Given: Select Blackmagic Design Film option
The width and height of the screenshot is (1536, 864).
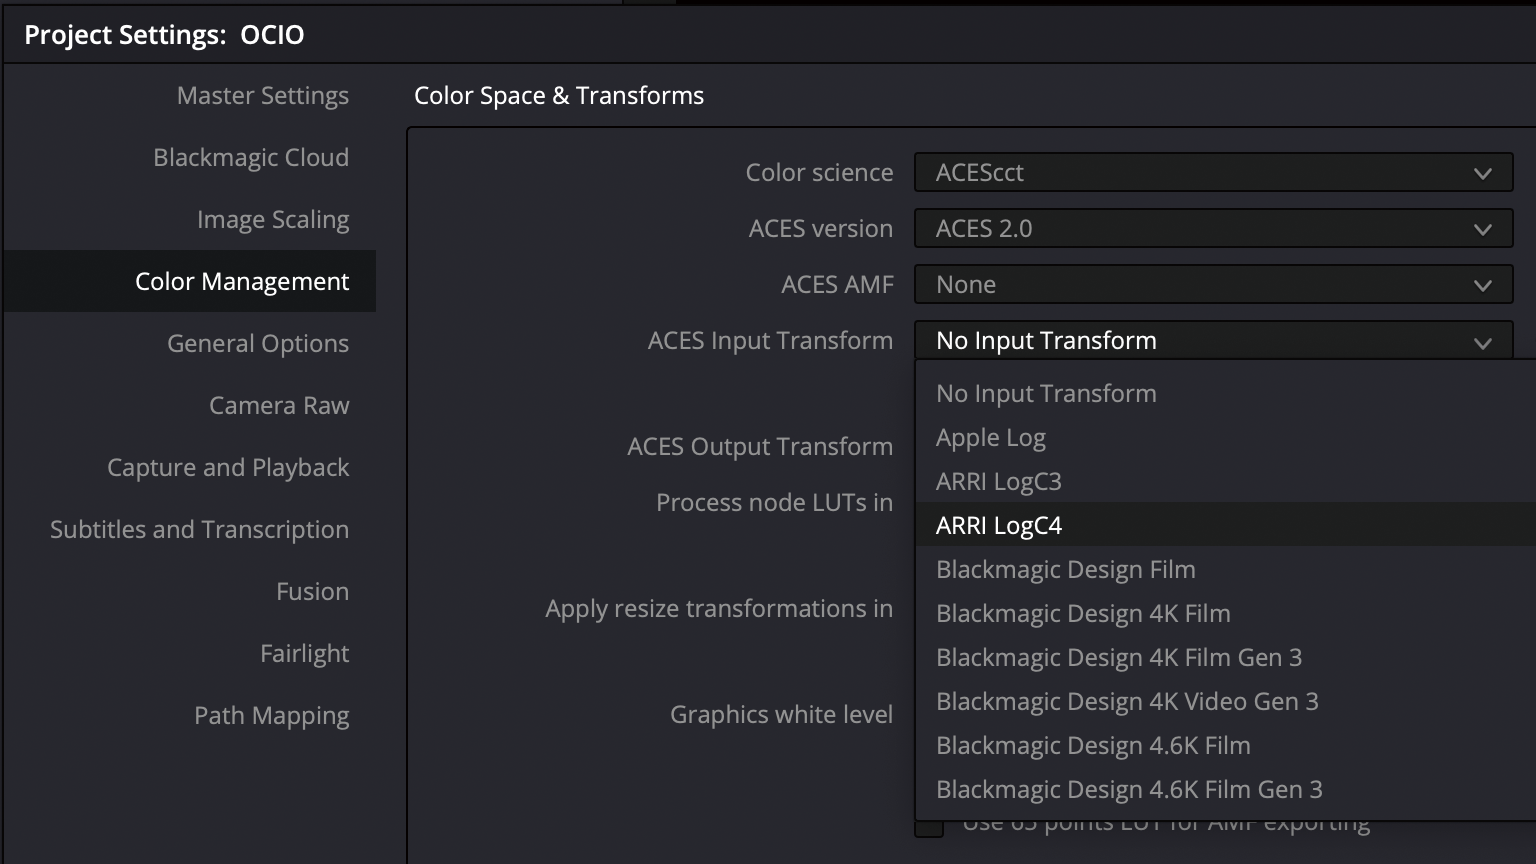Looking at the screenshot, I should point(1225,569).
